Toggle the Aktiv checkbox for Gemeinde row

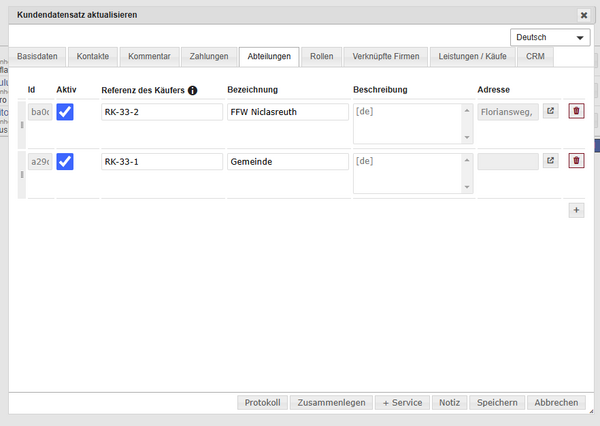pyautogui.click(x=65, y=161)
